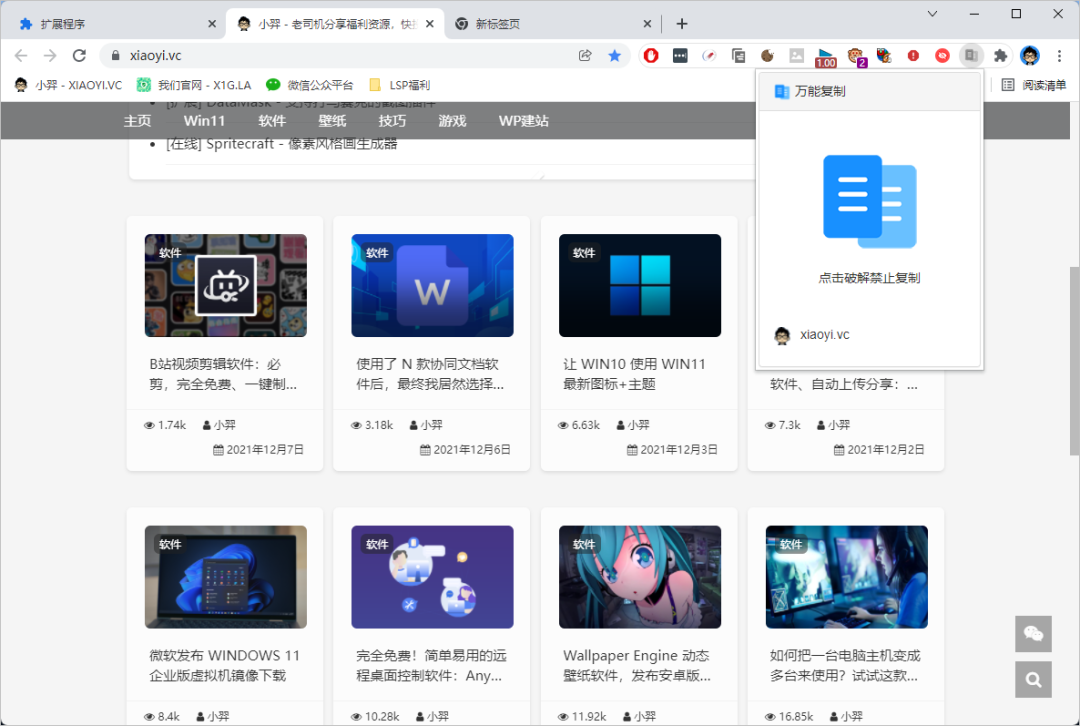Click the share page icon in address bar
The height and width of the screenshot is (726, 1080).
[586, 56]
